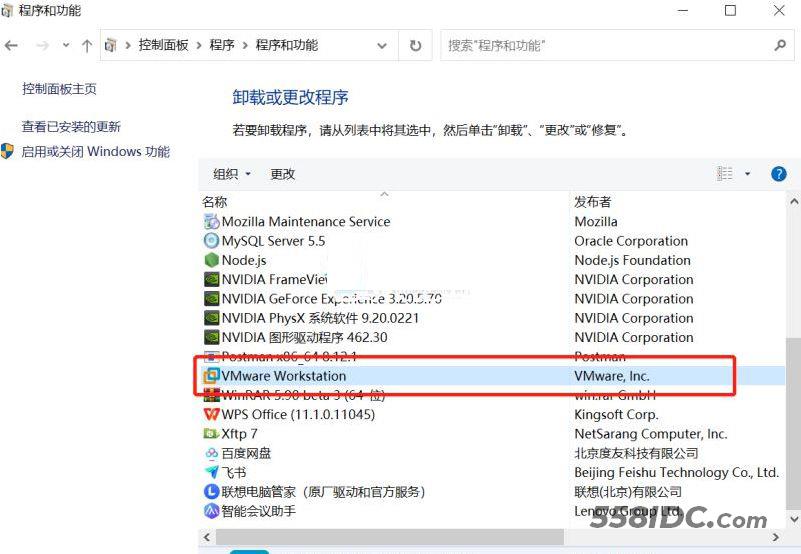Viewport: 801px width, 554px height.
Task: Select the 飞书 entry
Action: 233,472
